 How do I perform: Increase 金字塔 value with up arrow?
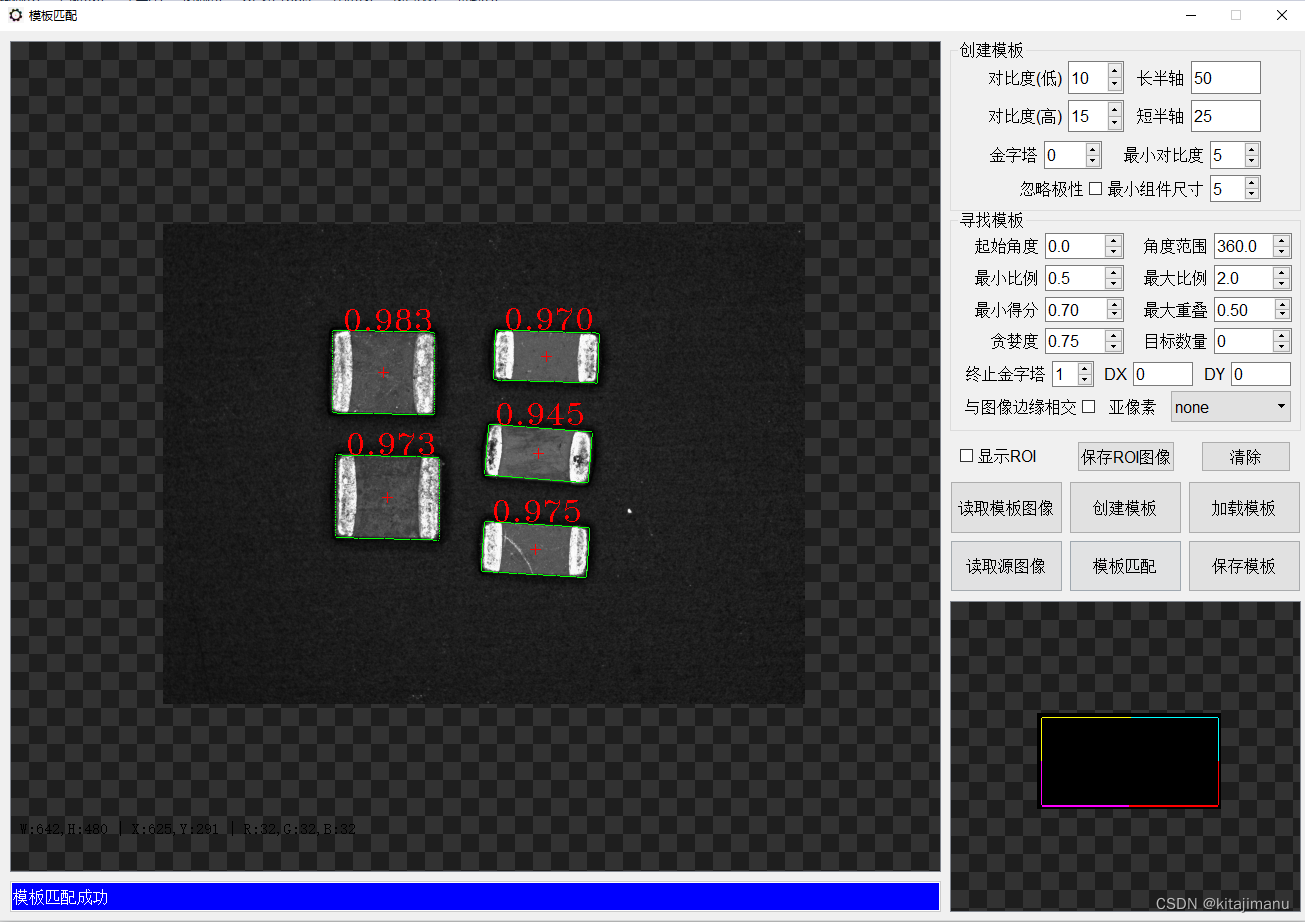(1093, 149)
